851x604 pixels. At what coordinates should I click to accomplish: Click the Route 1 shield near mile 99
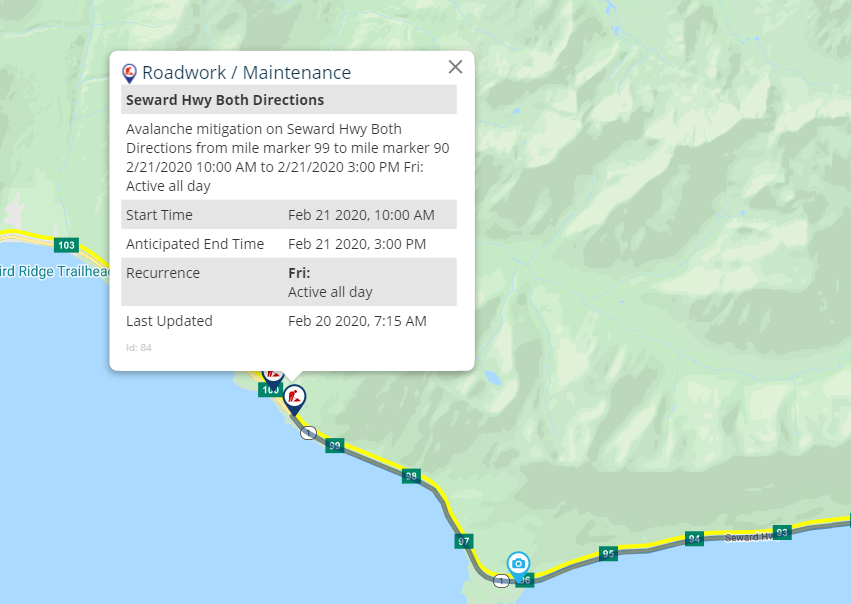[x=308, y=433]
